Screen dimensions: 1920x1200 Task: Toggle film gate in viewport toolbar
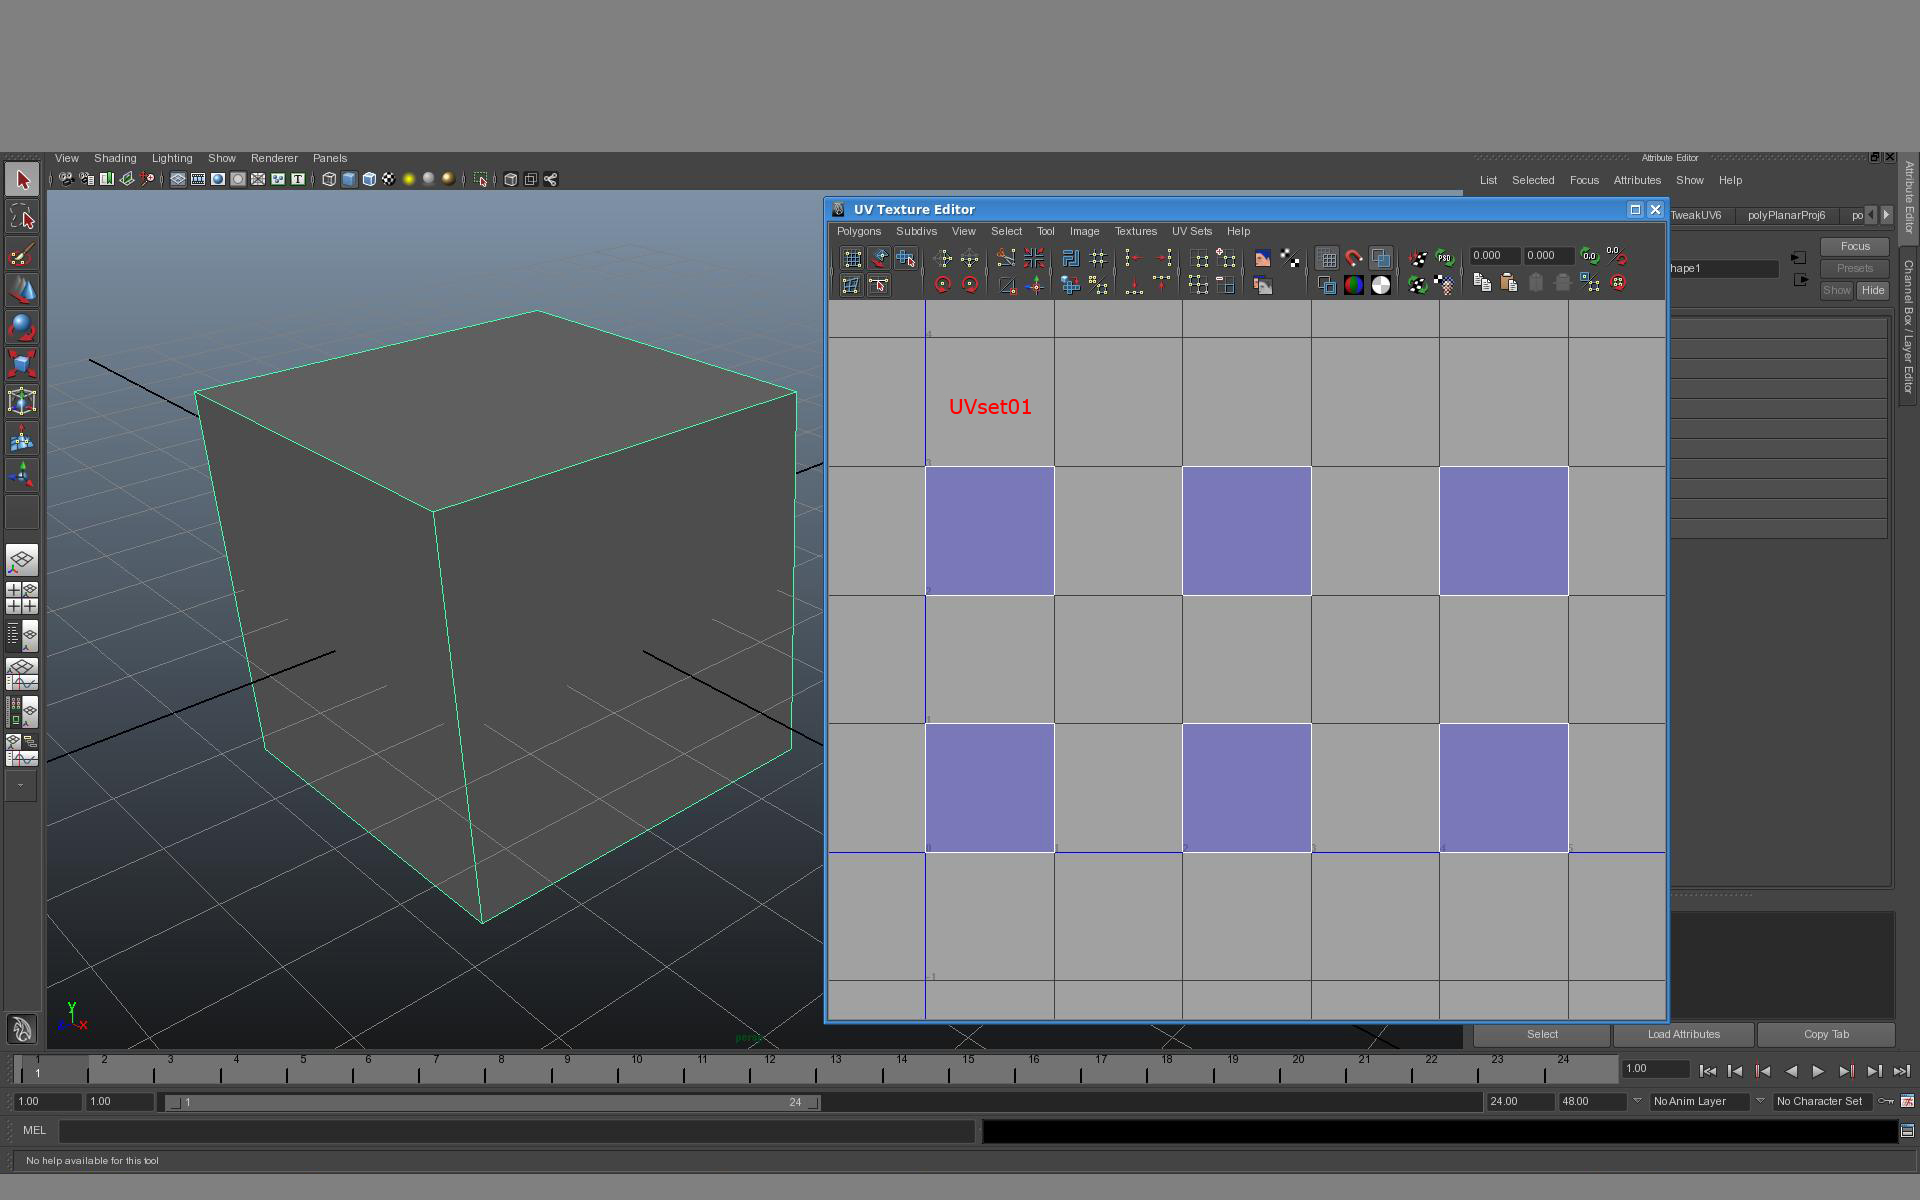pos(198,179)
